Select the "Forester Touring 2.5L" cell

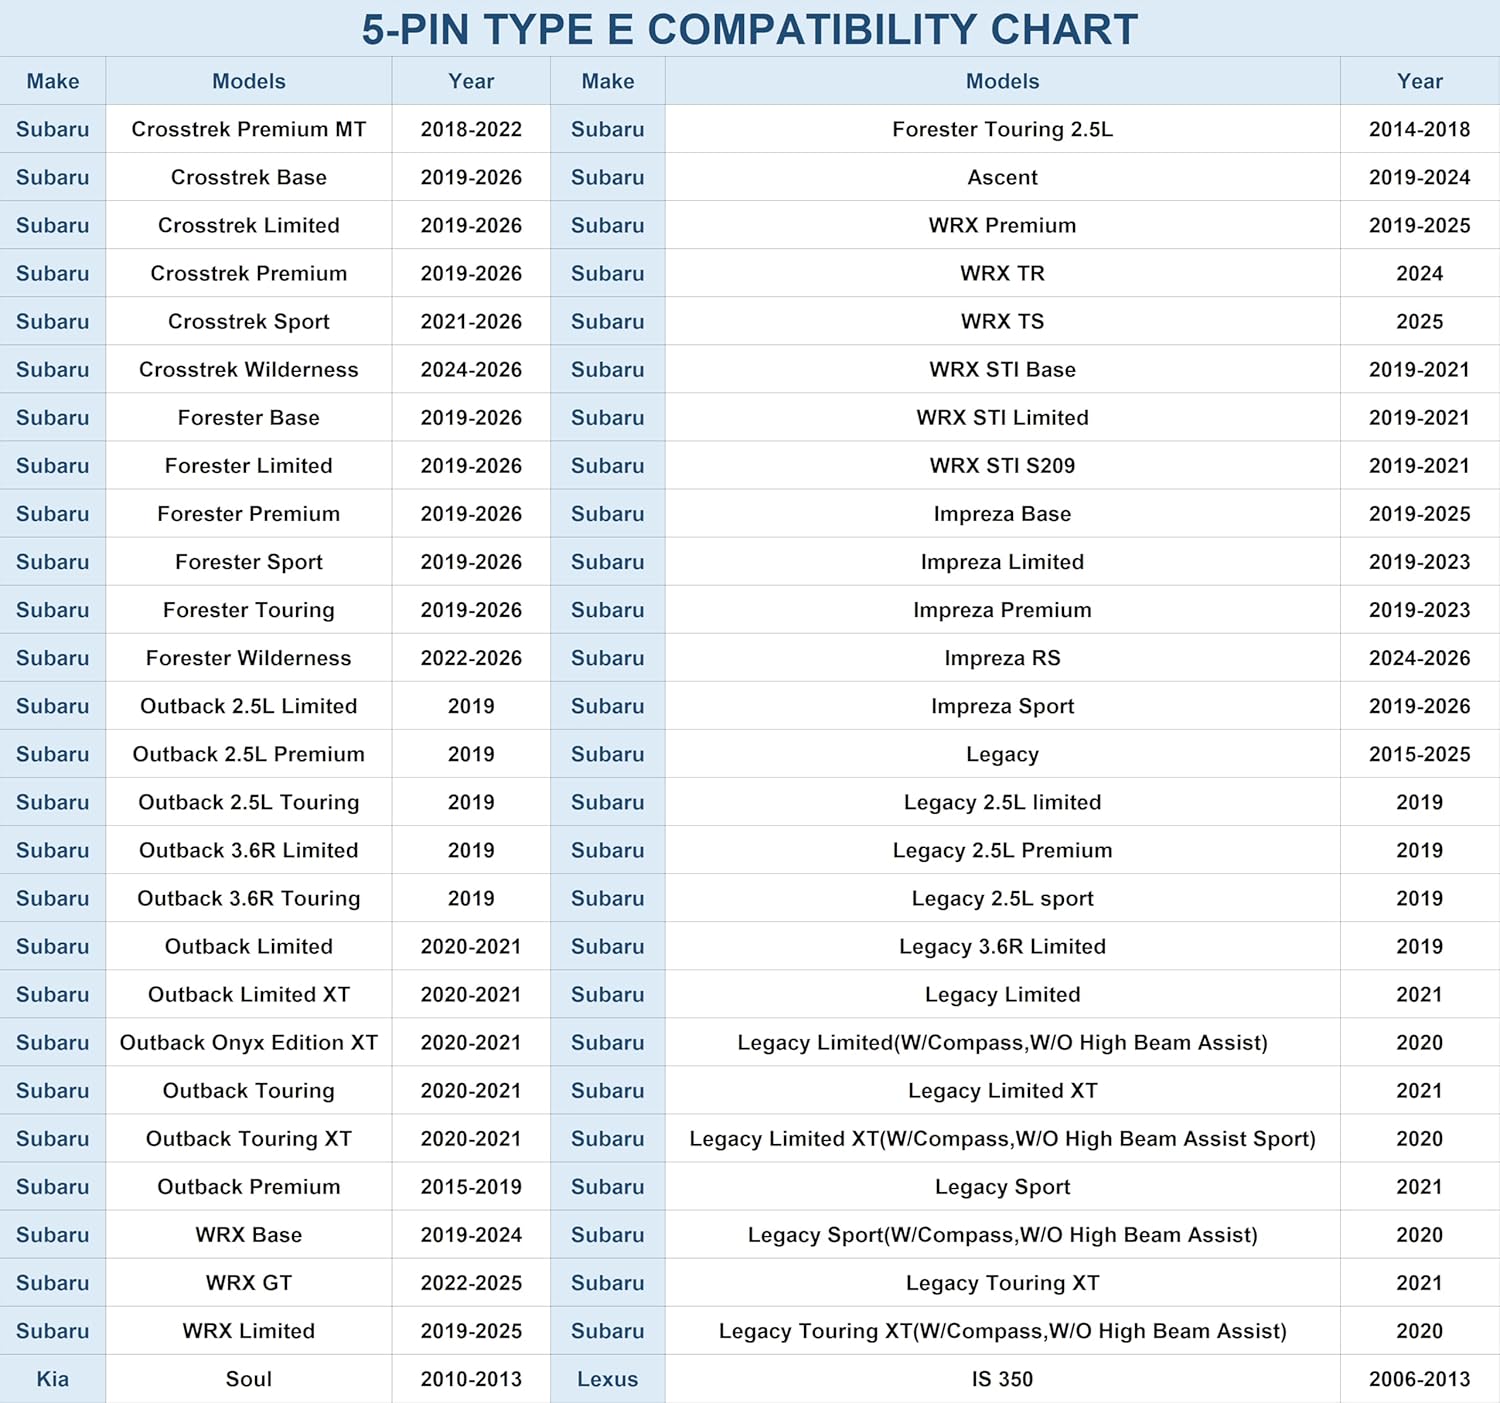pyautogui.click(x=1003, y=129)
